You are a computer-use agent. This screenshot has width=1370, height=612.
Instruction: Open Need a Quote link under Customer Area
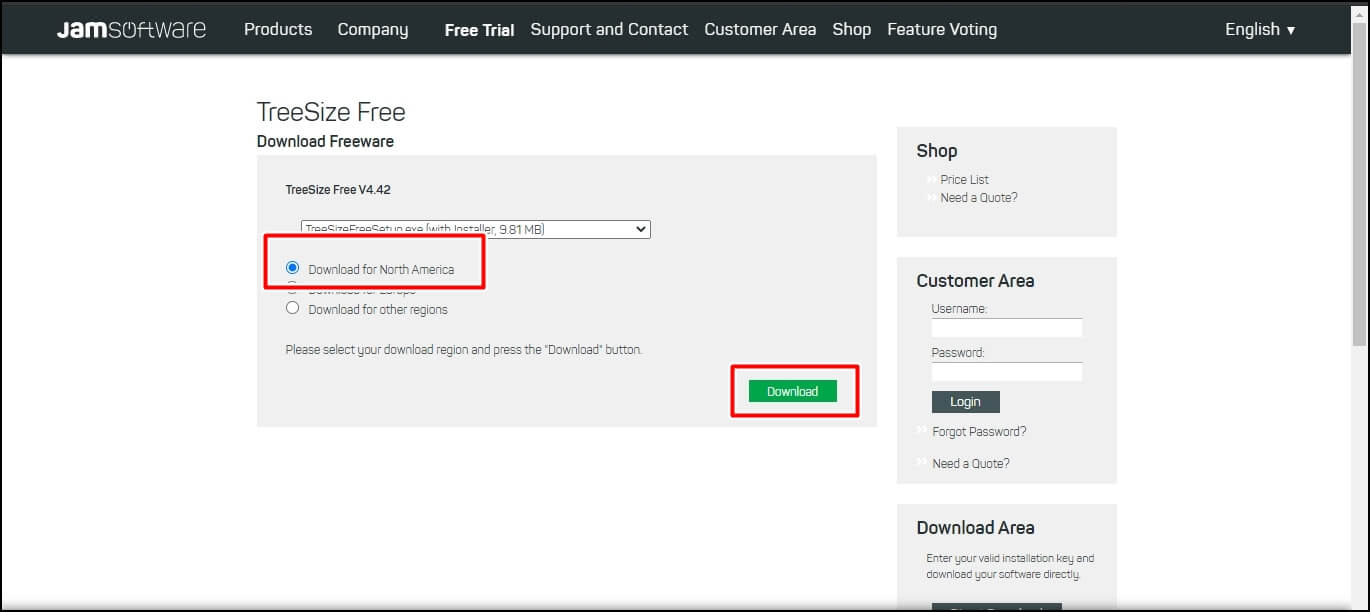pos(971,464)
